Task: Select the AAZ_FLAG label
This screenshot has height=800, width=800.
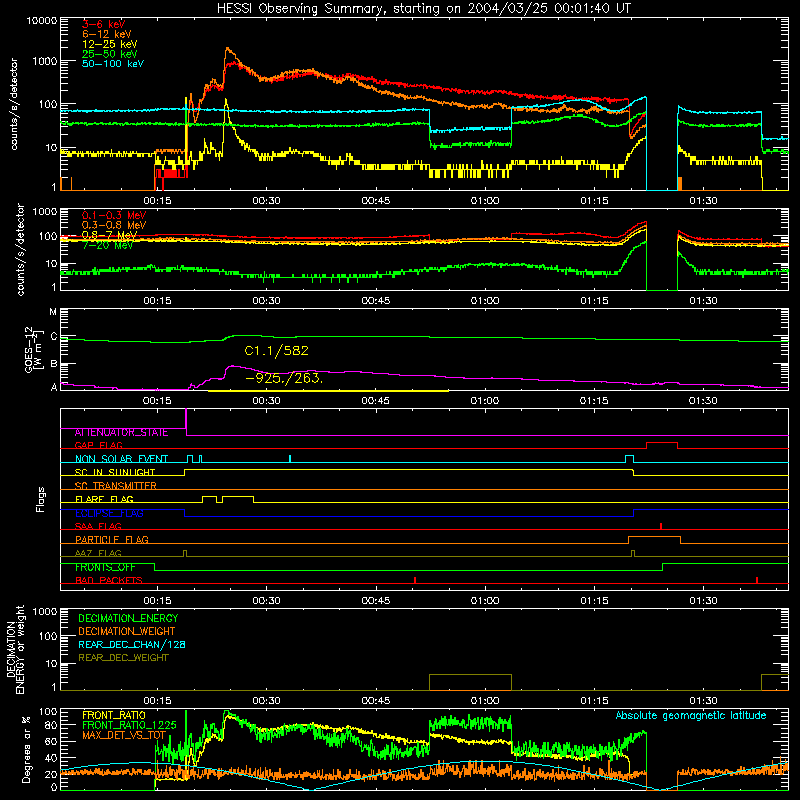Action: point(98,553)
